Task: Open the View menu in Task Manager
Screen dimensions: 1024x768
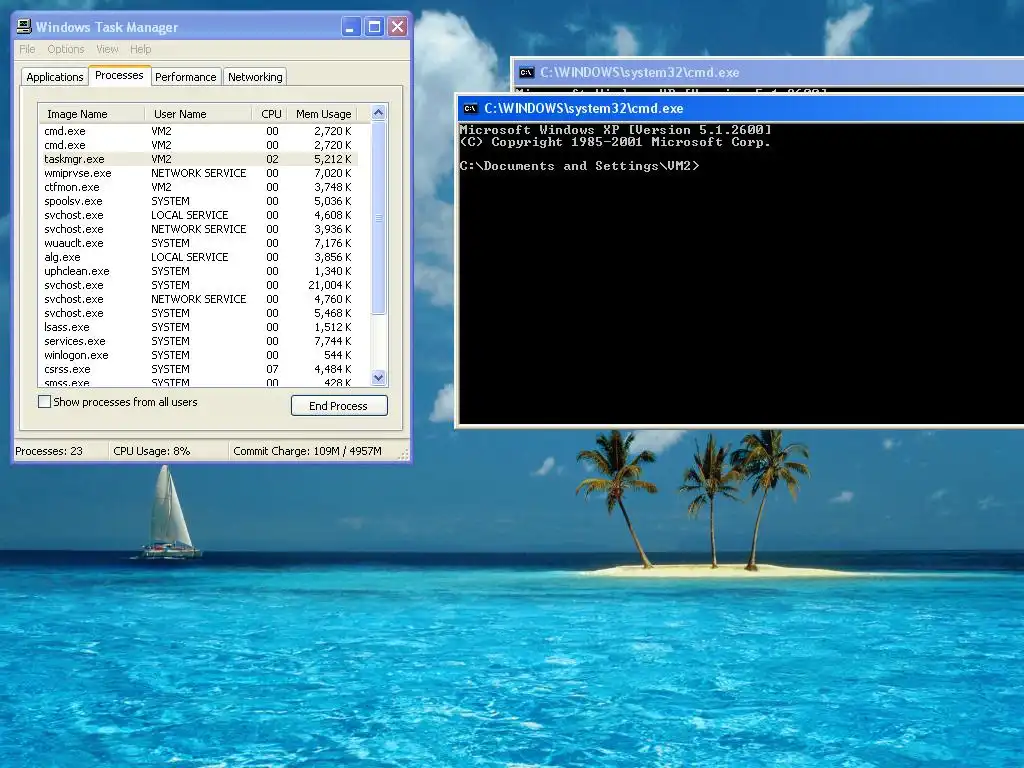Action: [107, 49]
